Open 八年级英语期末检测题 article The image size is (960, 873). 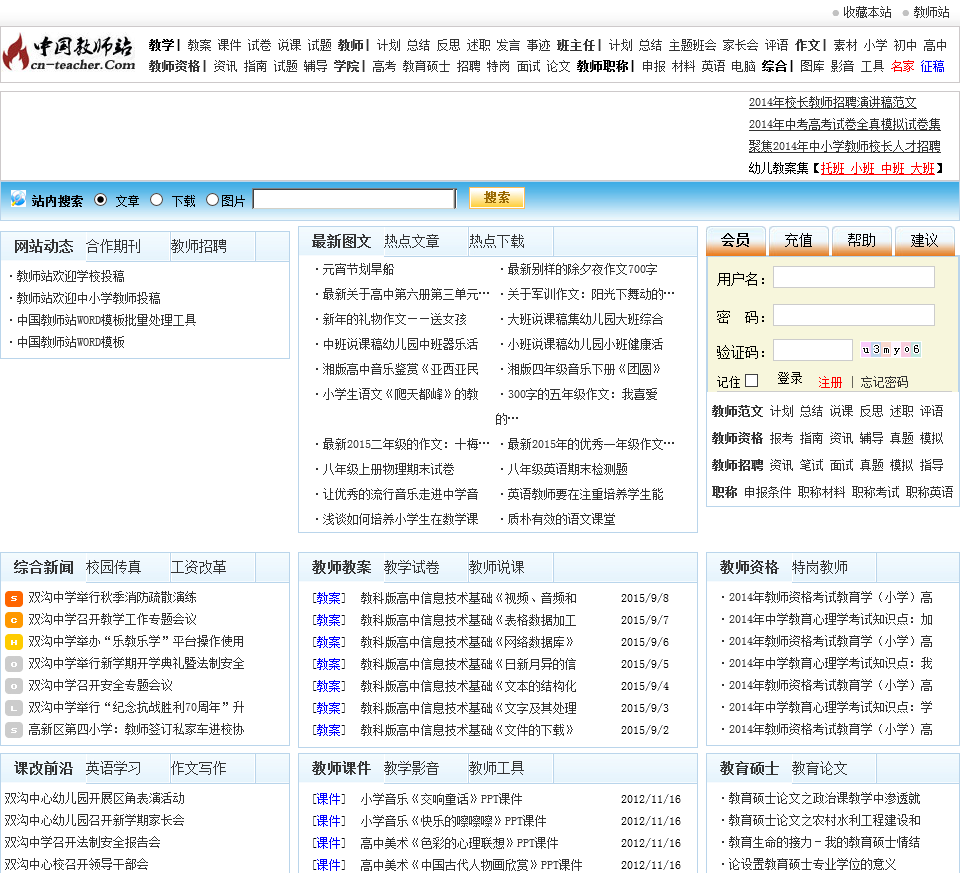point(568,470)
